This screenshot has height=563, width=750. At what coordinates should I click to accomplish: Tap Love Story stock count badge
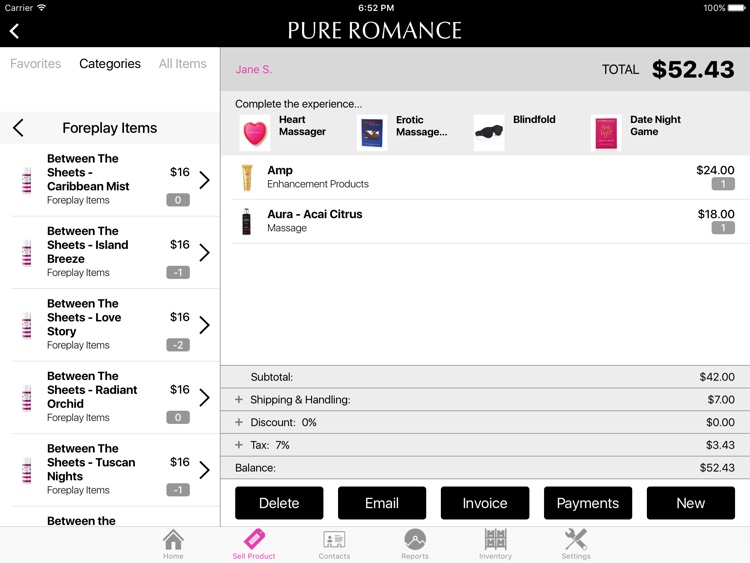pos(178,345)
